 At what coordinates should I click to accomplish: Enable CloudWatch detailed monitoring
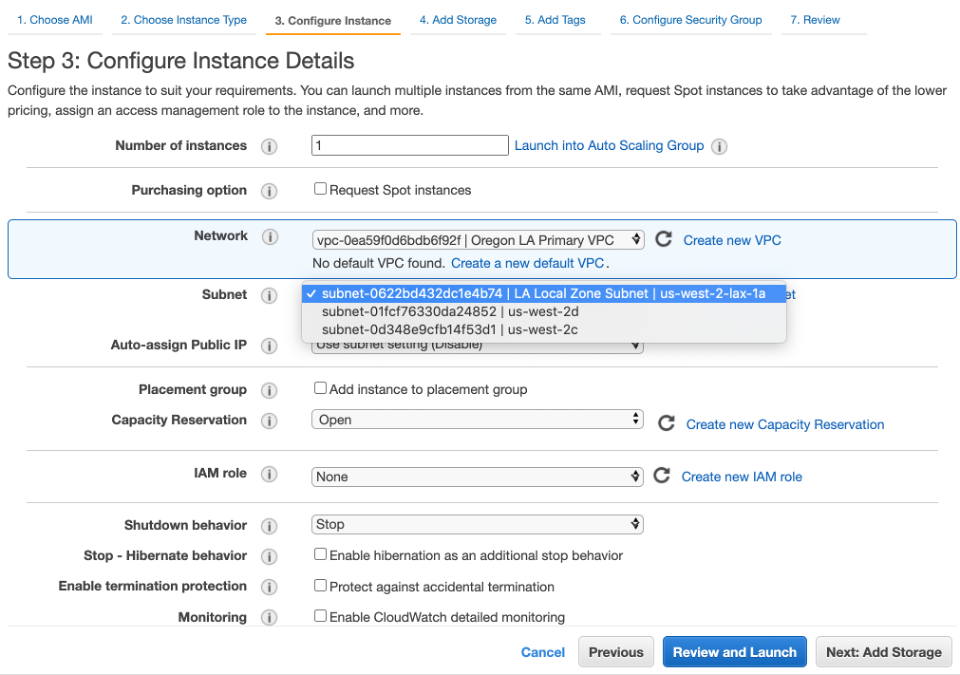click(321, 617)
